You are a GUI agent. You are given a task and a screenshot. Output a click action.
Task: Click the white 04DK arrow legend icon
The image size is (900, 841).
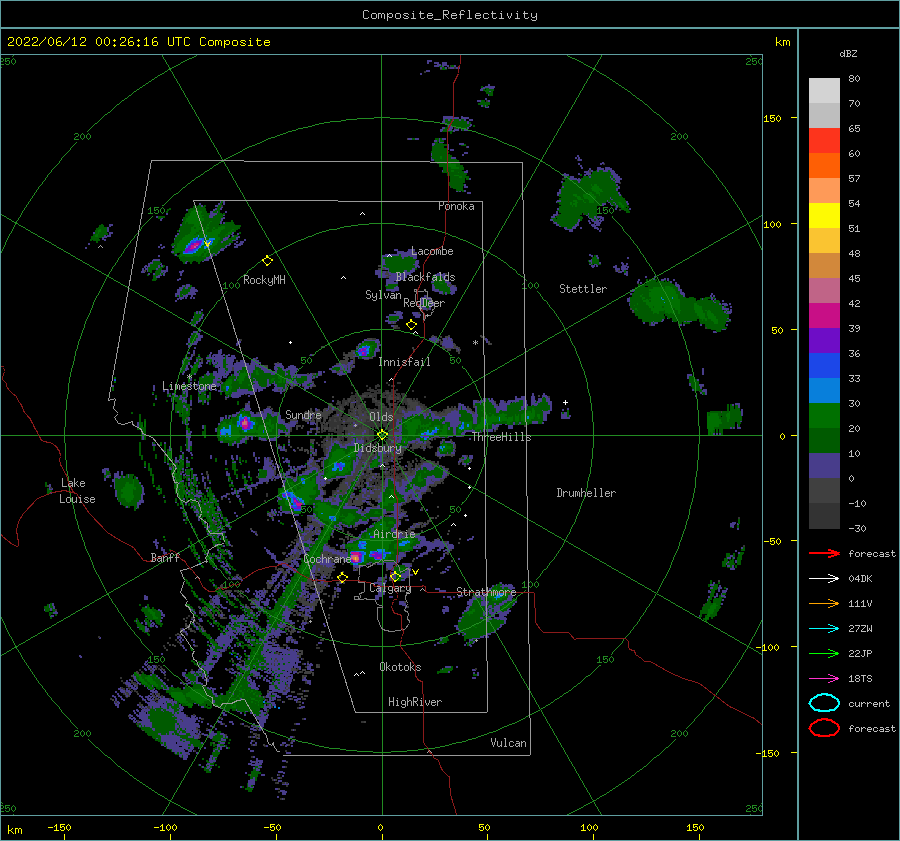[x=824, y=578]
